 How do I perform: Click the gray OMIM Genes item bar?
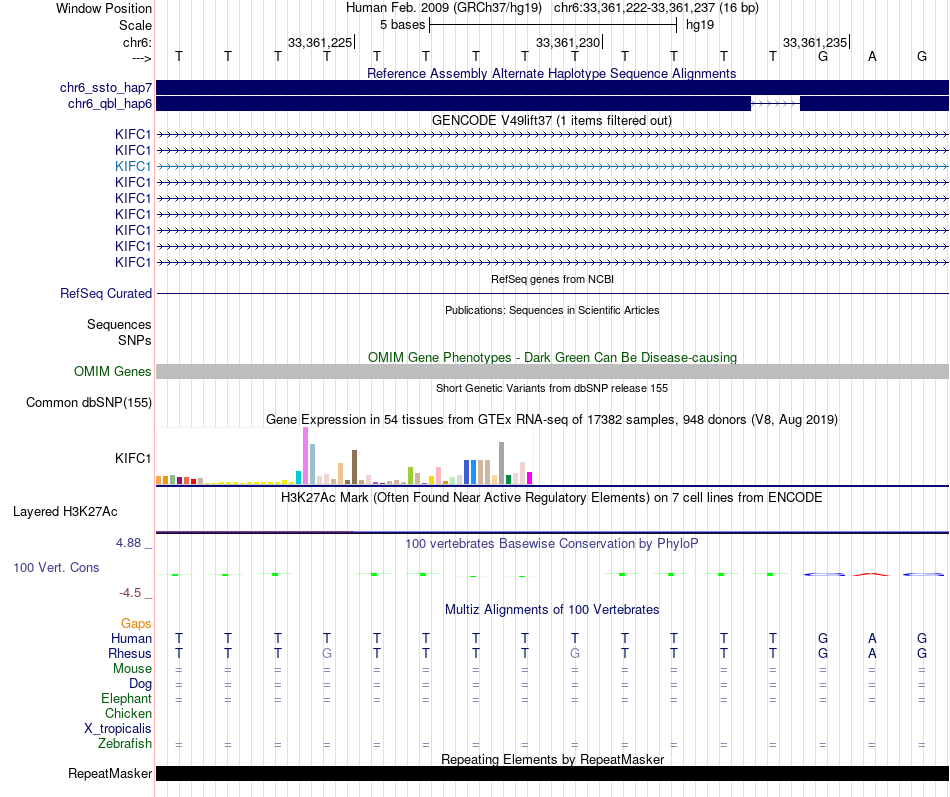pyautogui.click(x=552, y=372)
